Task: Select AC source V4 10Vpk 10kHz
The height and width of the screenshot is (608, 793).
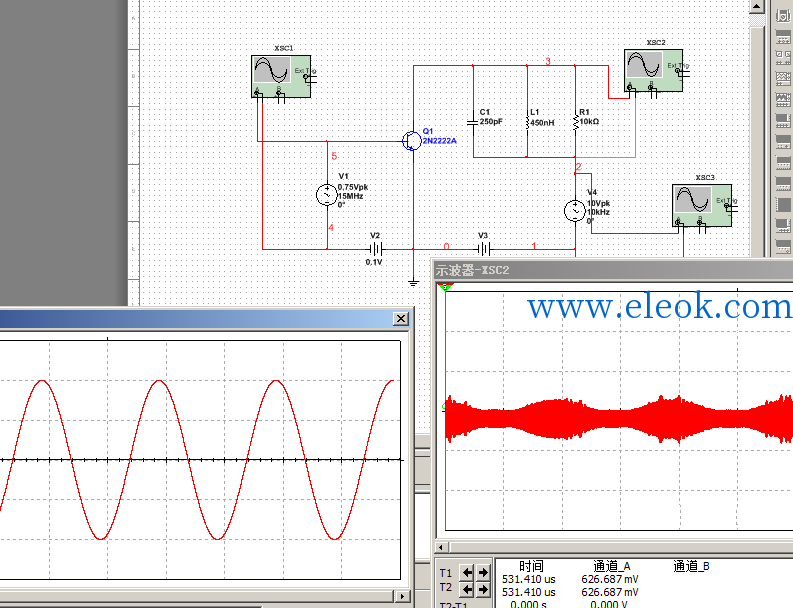Action: coord(575,211)
